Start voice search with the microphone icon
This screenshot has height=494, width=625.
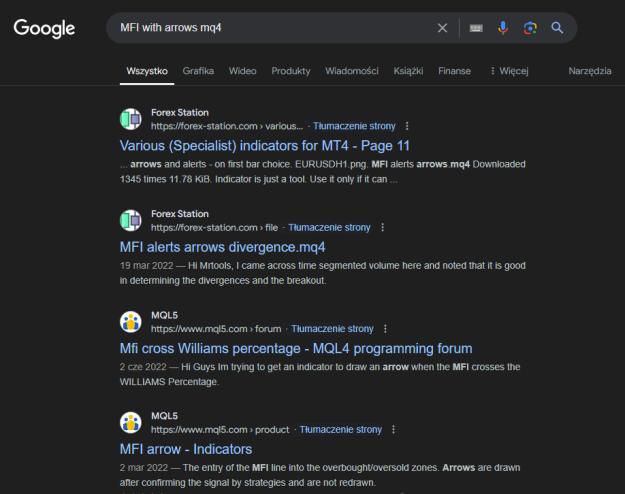point(503,28)
